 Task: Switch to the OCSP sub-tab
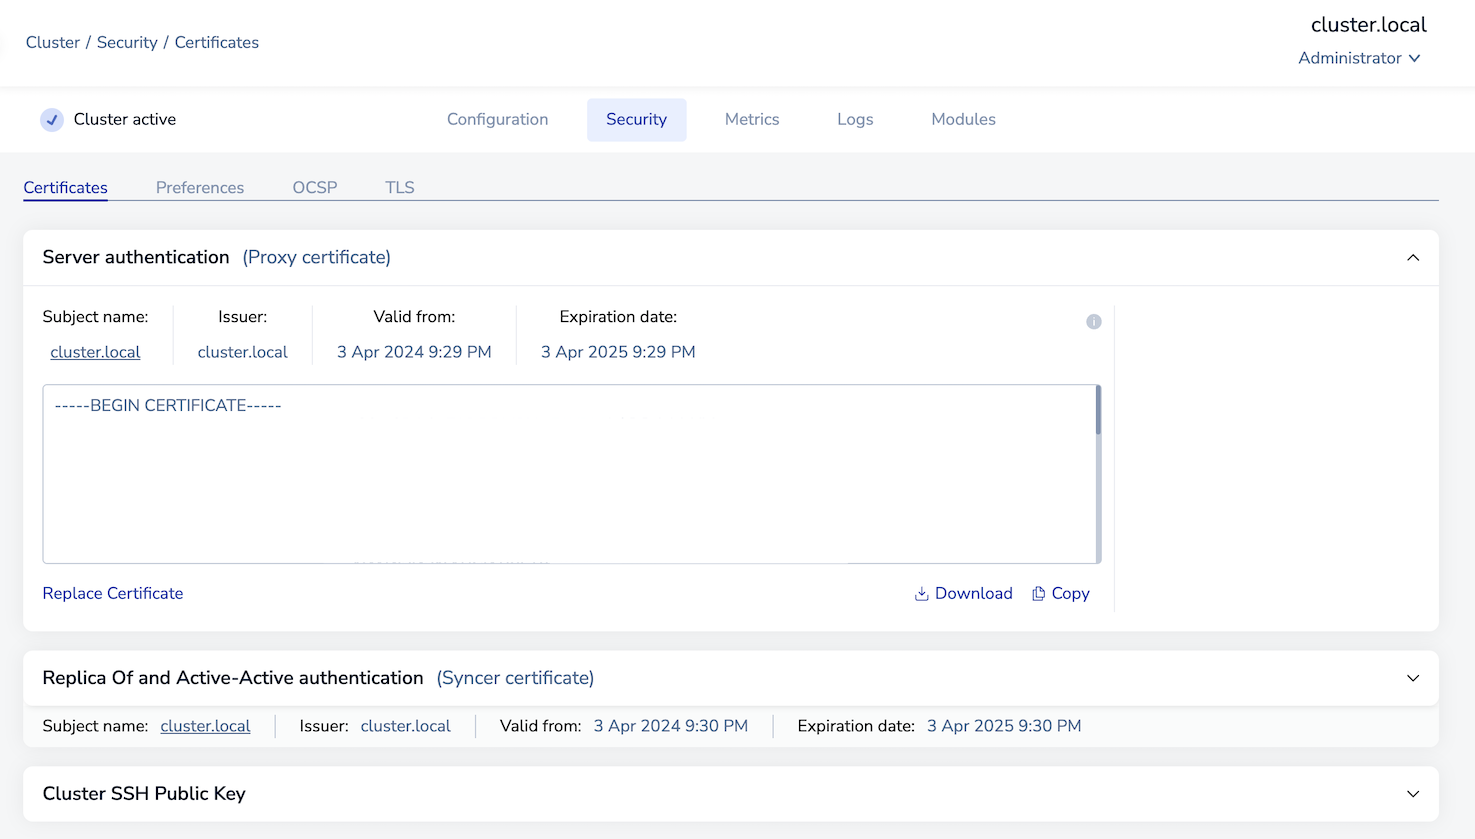(x=314, y=188)
